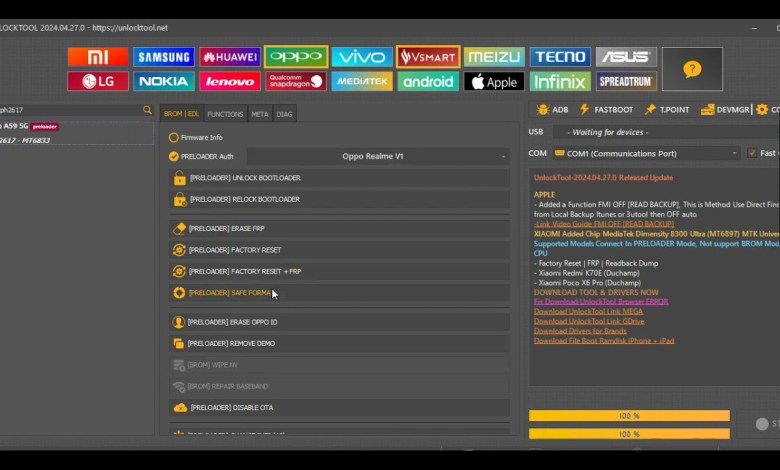Expand the Oppo Realme V1 dropdown
Viewport: 780px width, 470px height.
tap(378, 156)
